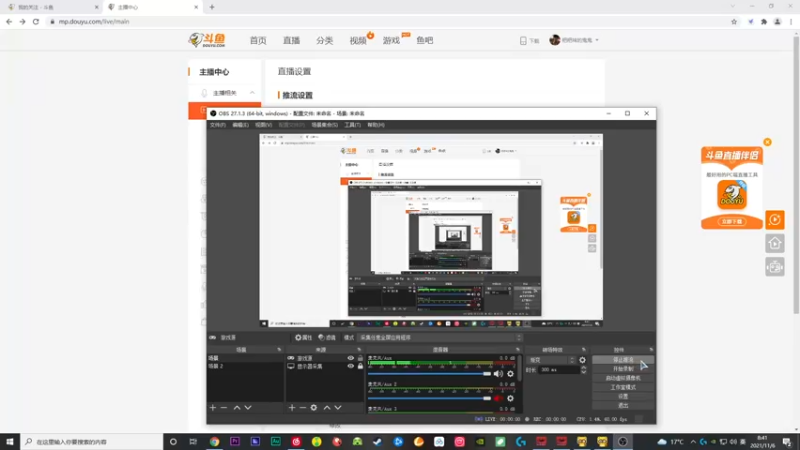Remove the selected source with the minus icon
This screenshot has height=450, width=800.
click(303, 408)
